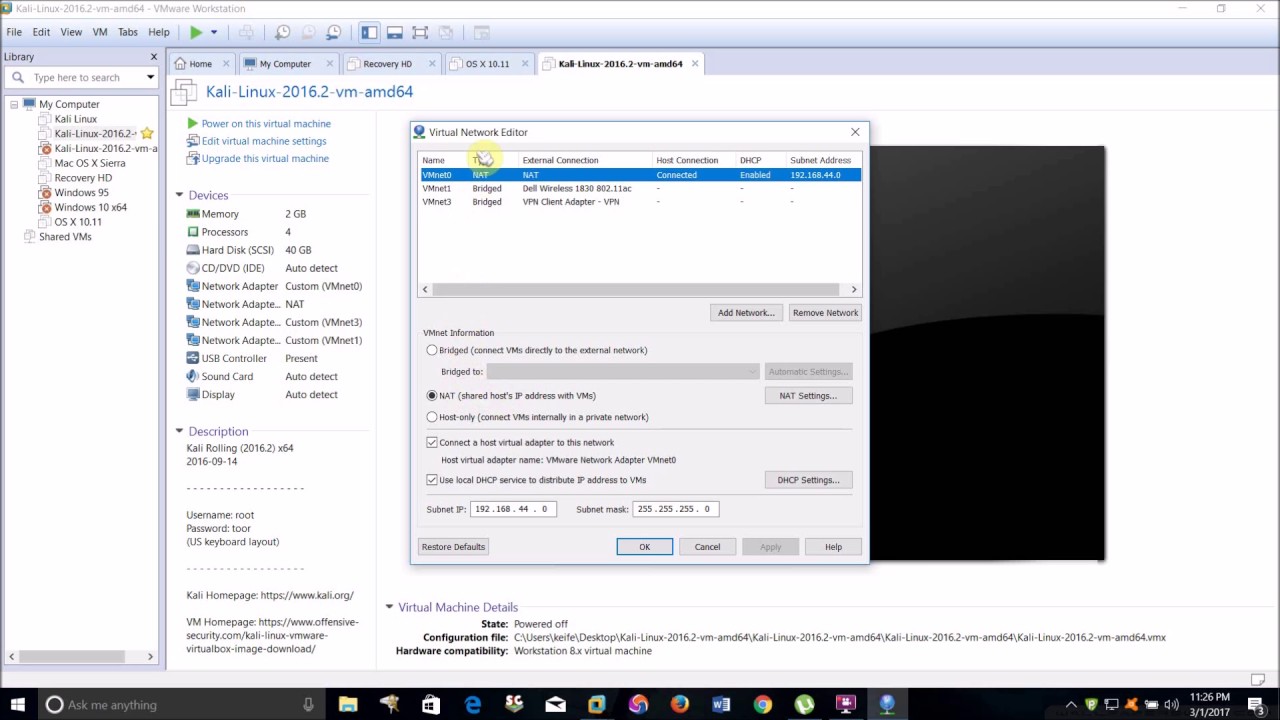The width and height of the screenshot is (1280, 720).
Task: Click the USB Controller device icon
Action: pyautogui.click(x=194, y=358)
